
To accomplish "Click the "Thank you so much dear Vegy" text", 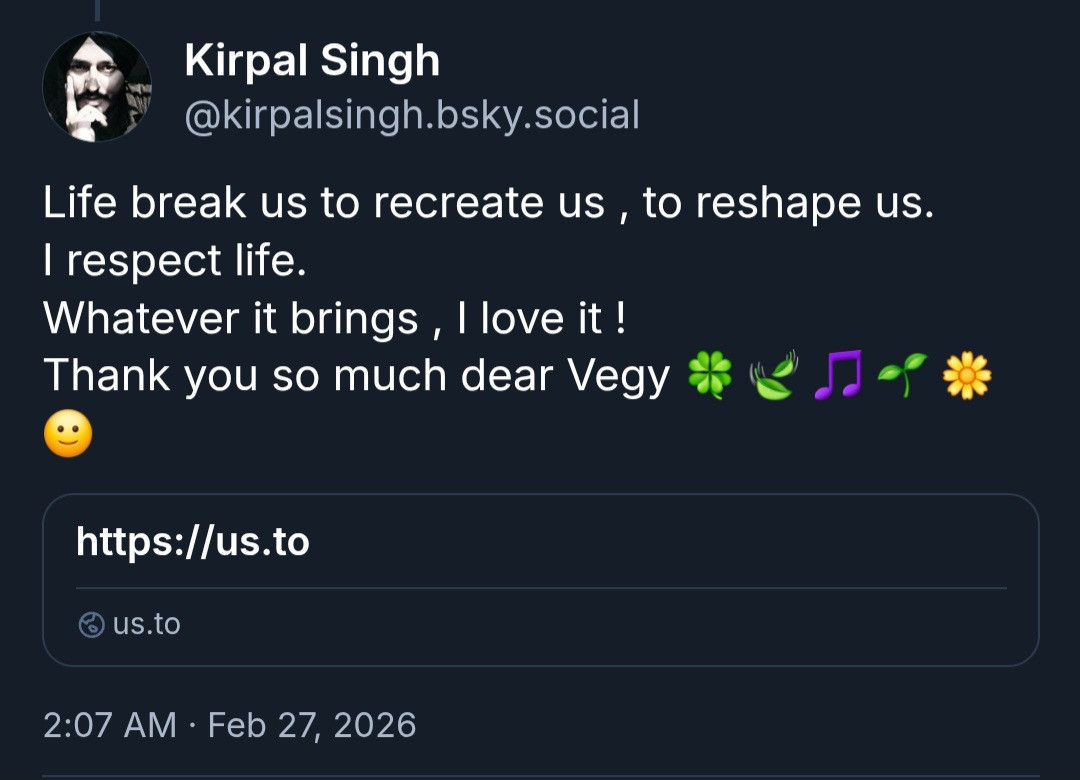I will click(356, 377).
